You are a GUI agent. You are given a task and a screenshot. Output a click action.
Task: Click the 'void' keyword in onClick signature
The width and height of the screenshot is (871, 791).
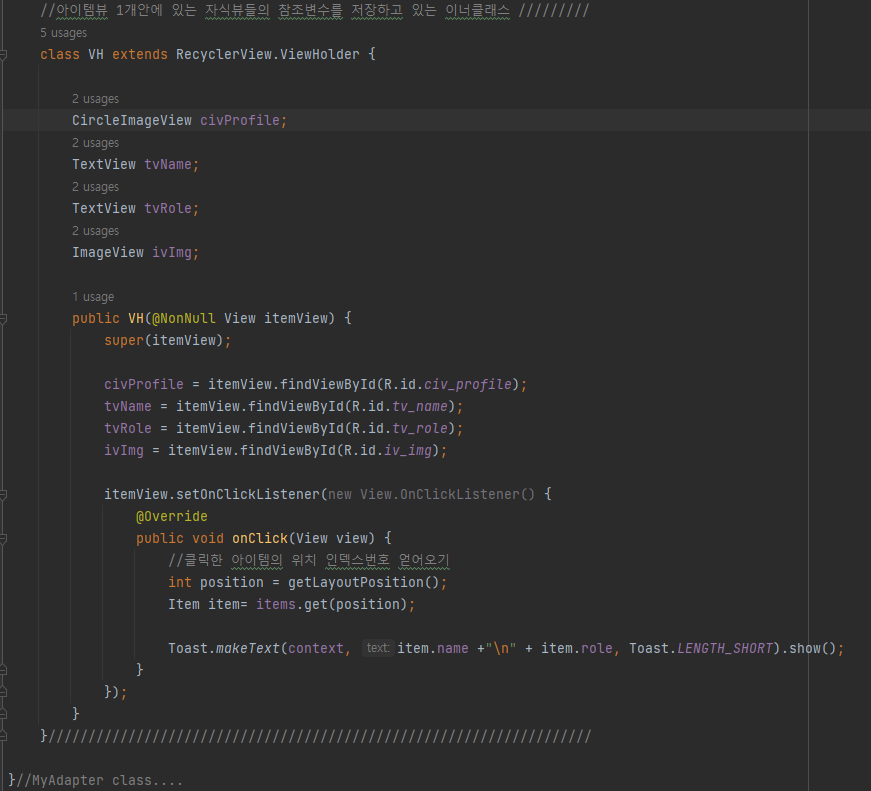point(208,538)
